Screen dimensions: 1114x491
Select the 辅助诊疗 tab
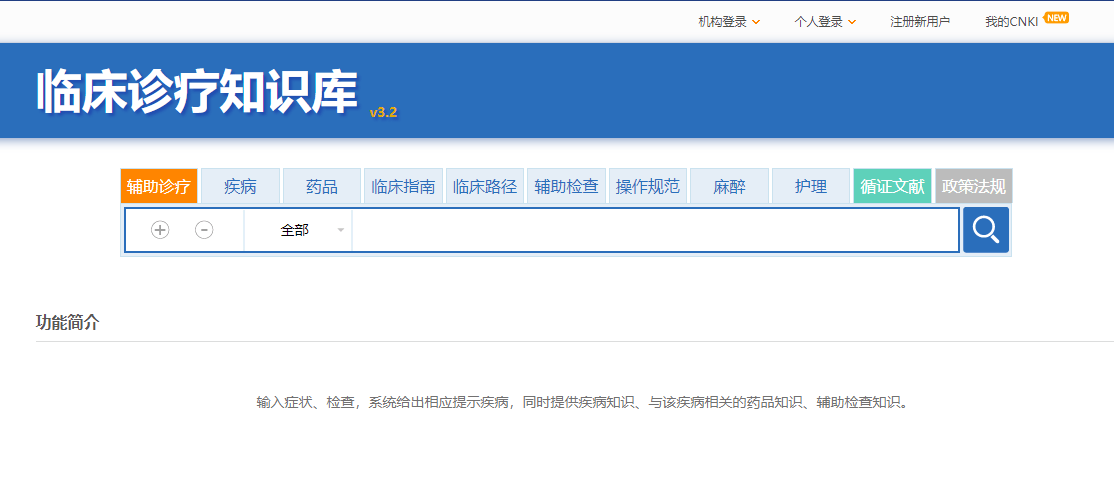point(159,186)
